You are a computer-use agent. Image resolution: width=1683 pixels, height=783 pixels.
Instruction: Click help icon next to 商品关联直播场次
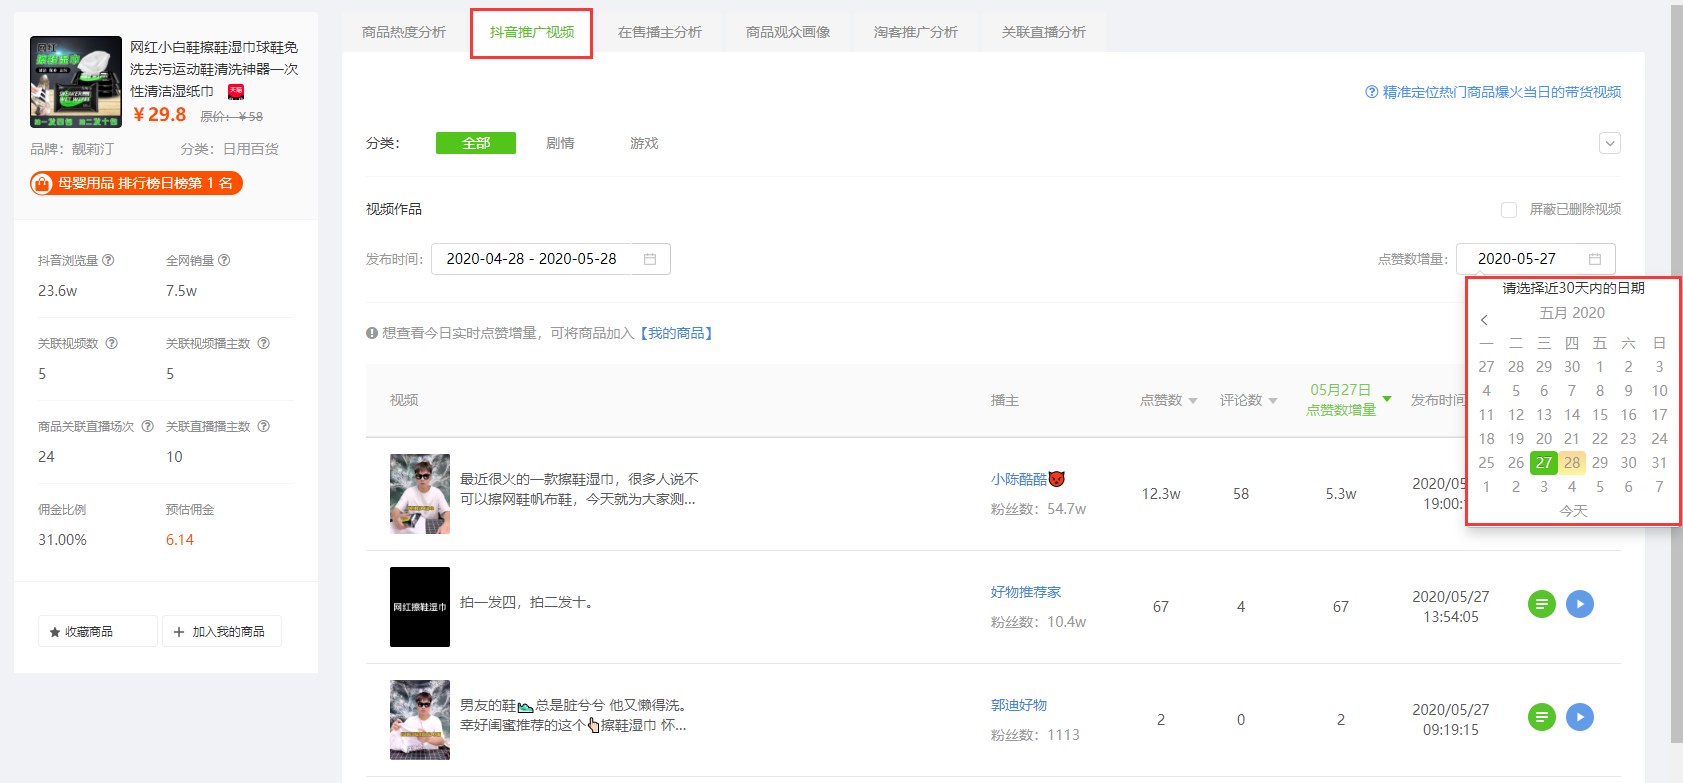pos(148,426)
